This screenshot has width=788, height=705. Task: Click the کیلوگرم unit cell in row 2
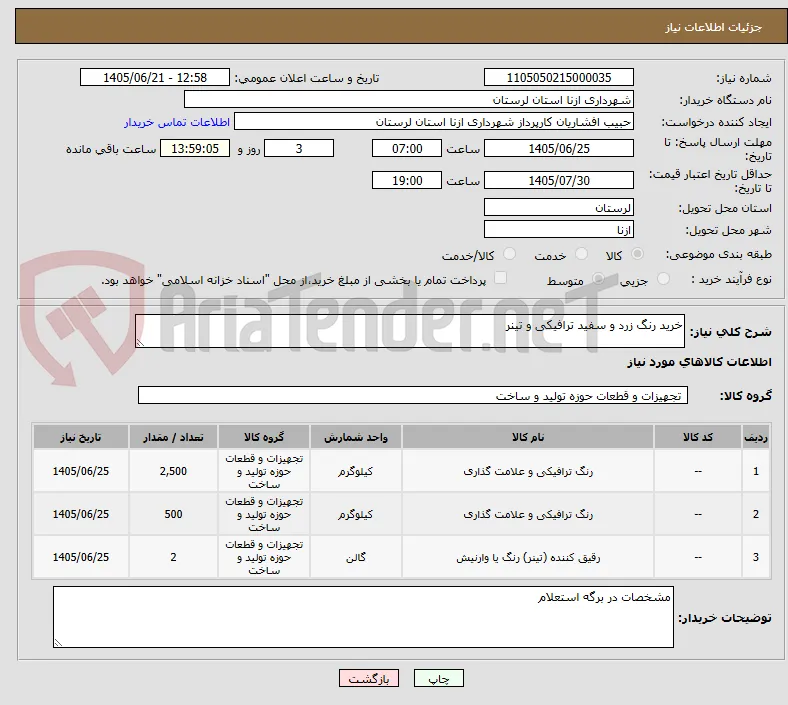point(356,514)
